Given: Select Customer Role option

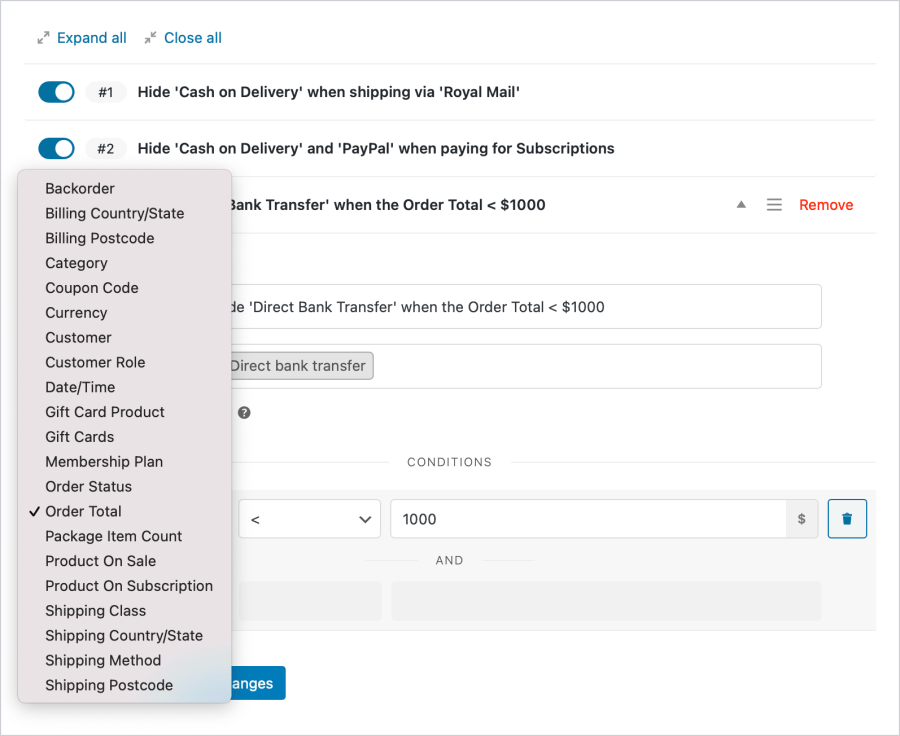Looking at the screenshot, I should (x=95, y=362).
